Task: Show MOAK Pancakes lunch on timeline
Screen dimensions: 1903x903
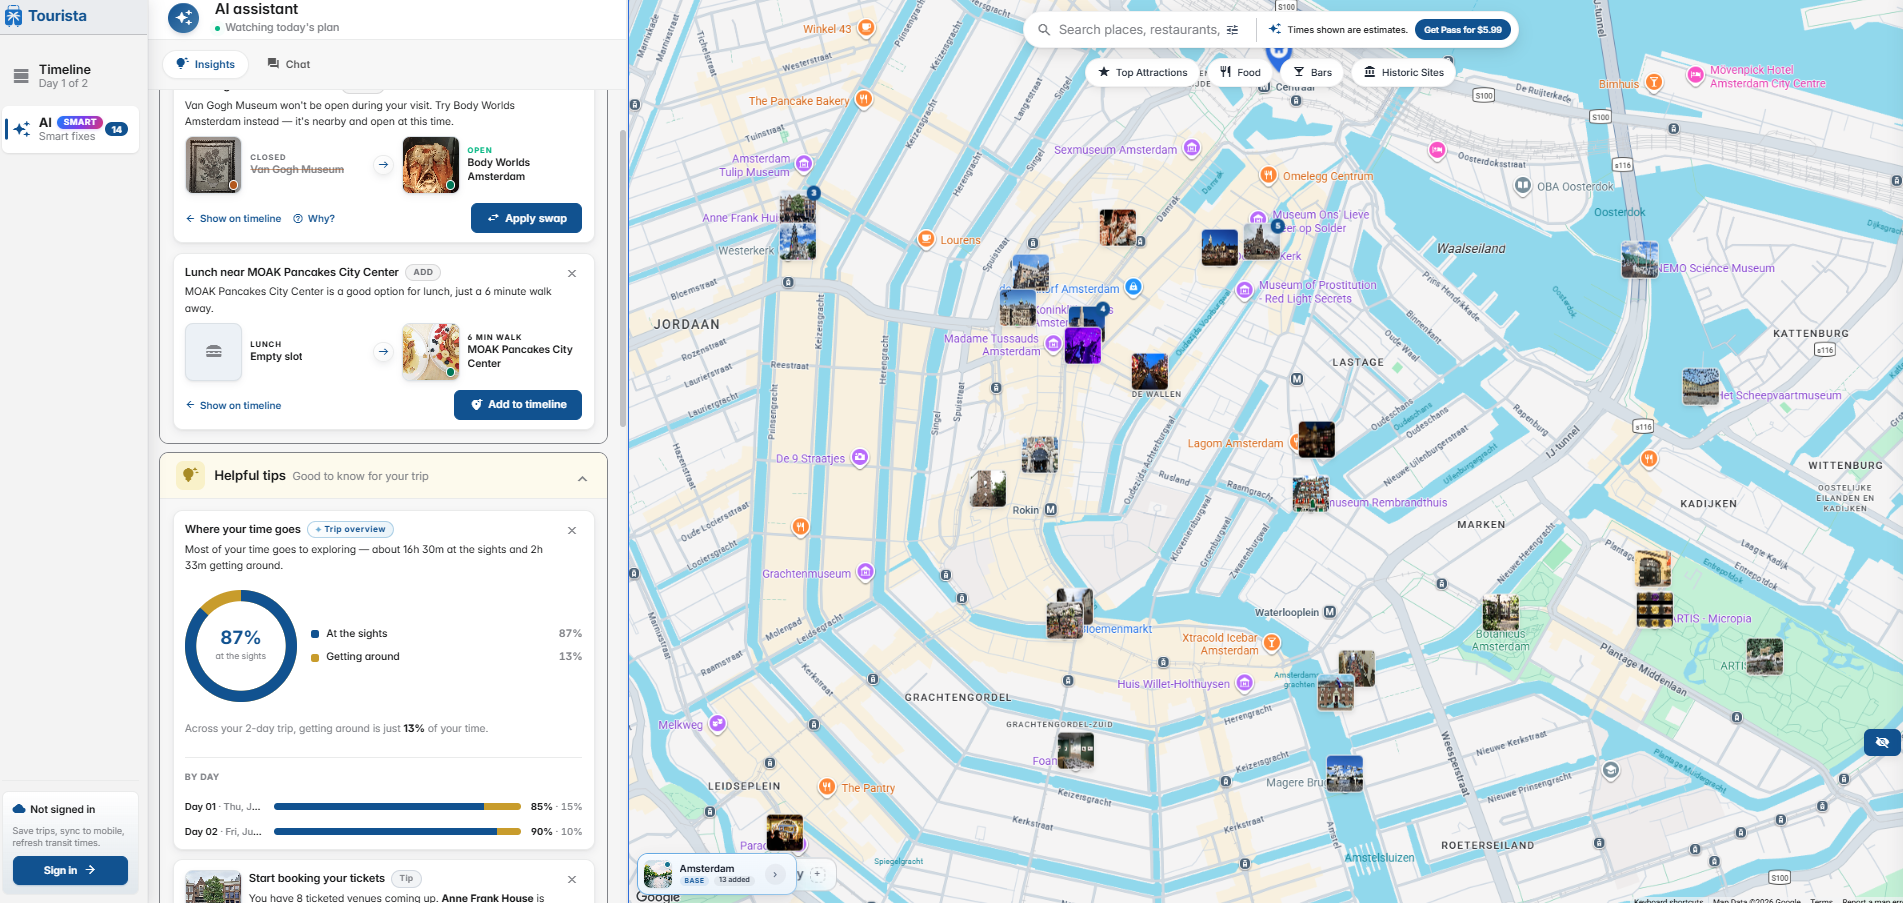Action: point(233,406)
